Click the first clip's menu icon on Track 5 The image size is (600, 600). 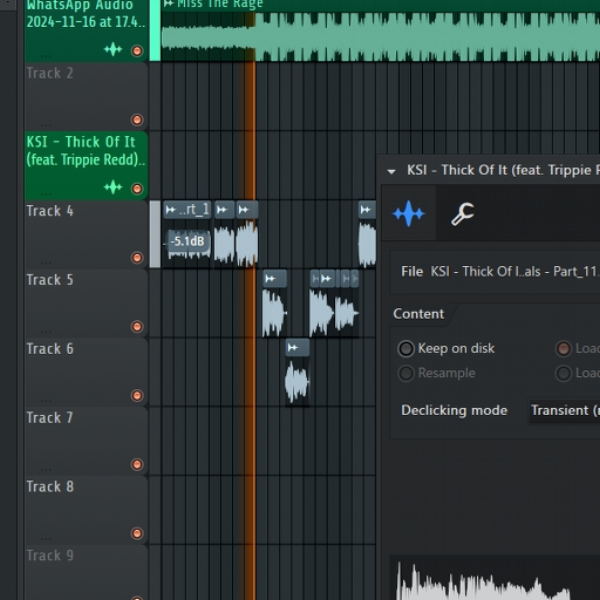coord(270,279)
